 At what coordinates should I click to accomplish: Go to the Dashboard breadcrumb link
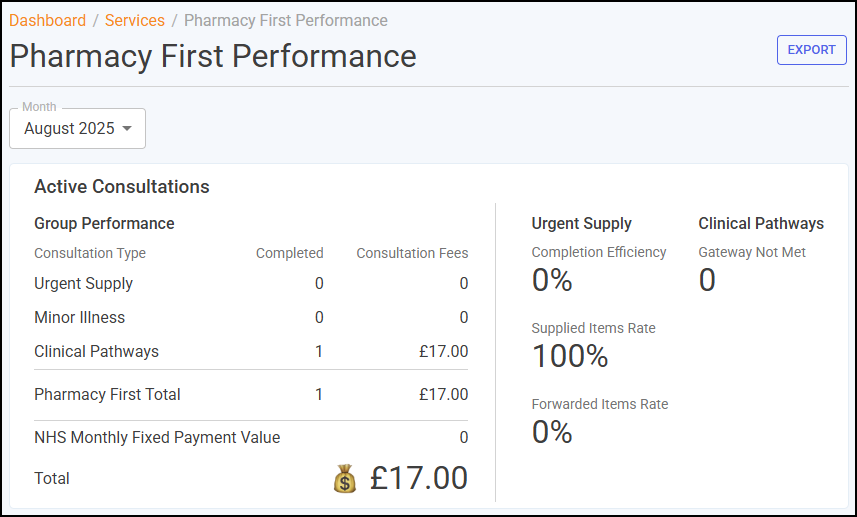[48, 20]
